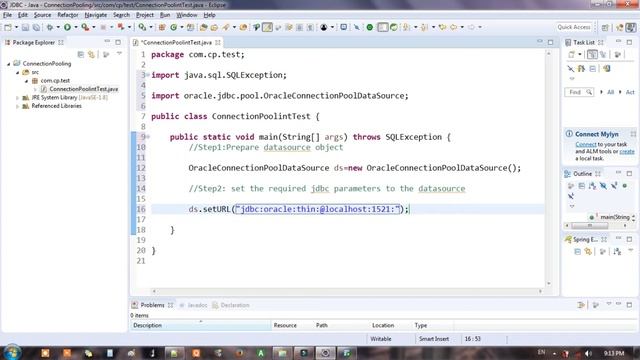640x360 pixels.
Task: Open the Window menu
Action: (187, 15)
